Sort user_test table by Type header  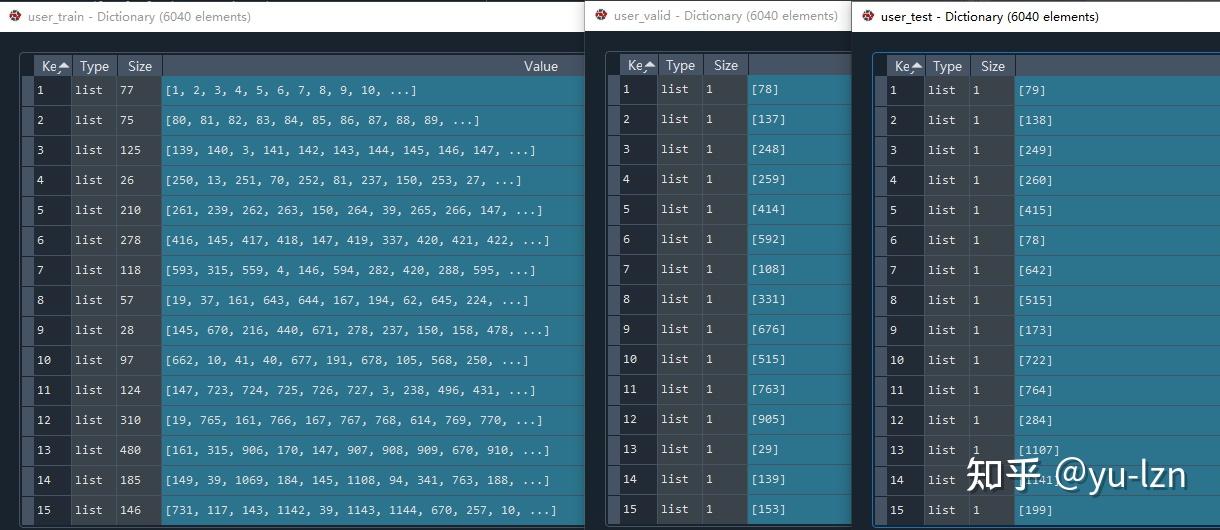coord(947,66)
